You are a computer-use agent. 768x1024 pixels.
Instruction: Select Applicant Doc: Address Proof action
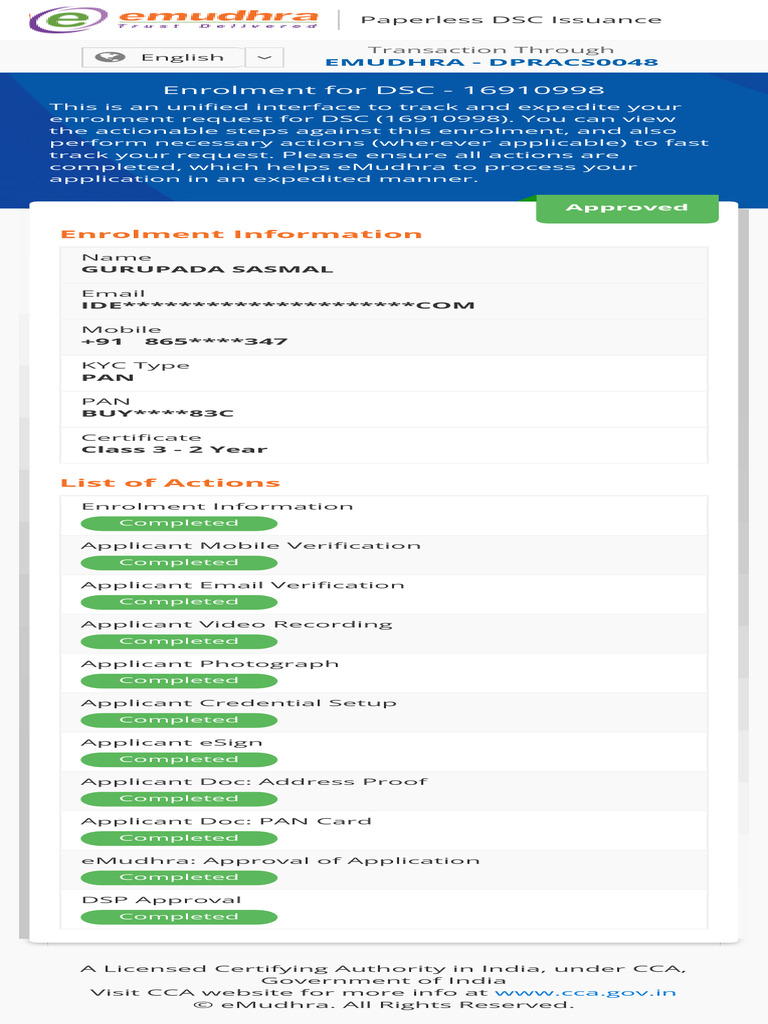pos(384,791)
